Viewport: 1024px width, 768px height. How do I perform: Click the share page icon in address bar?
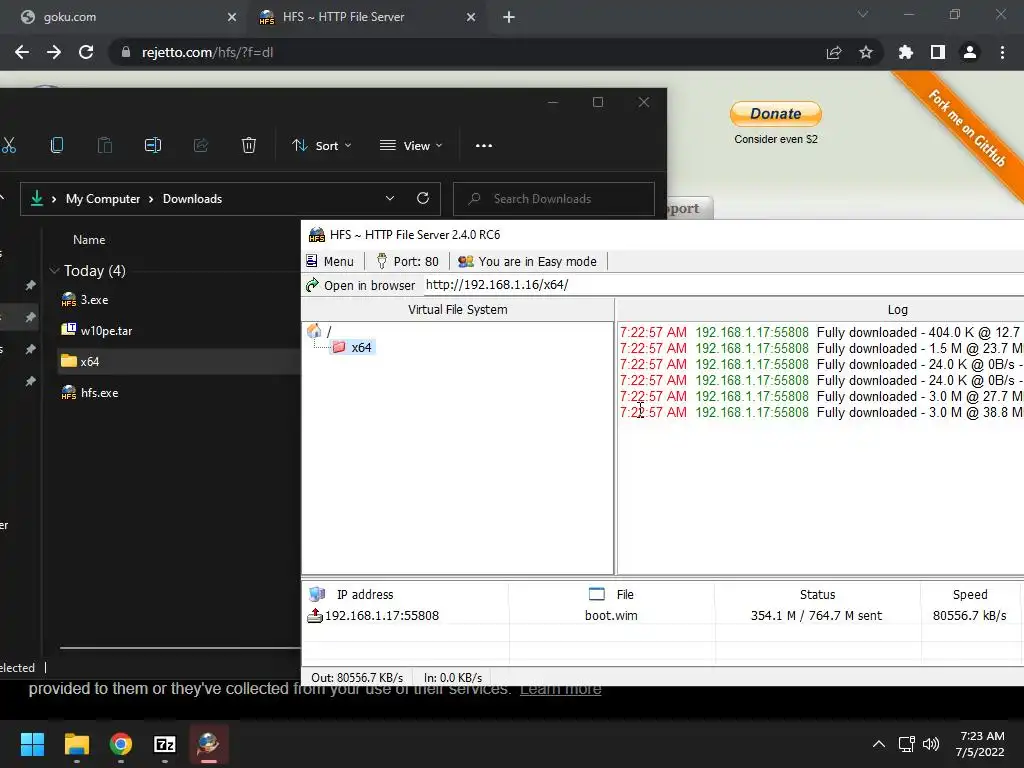833,52
